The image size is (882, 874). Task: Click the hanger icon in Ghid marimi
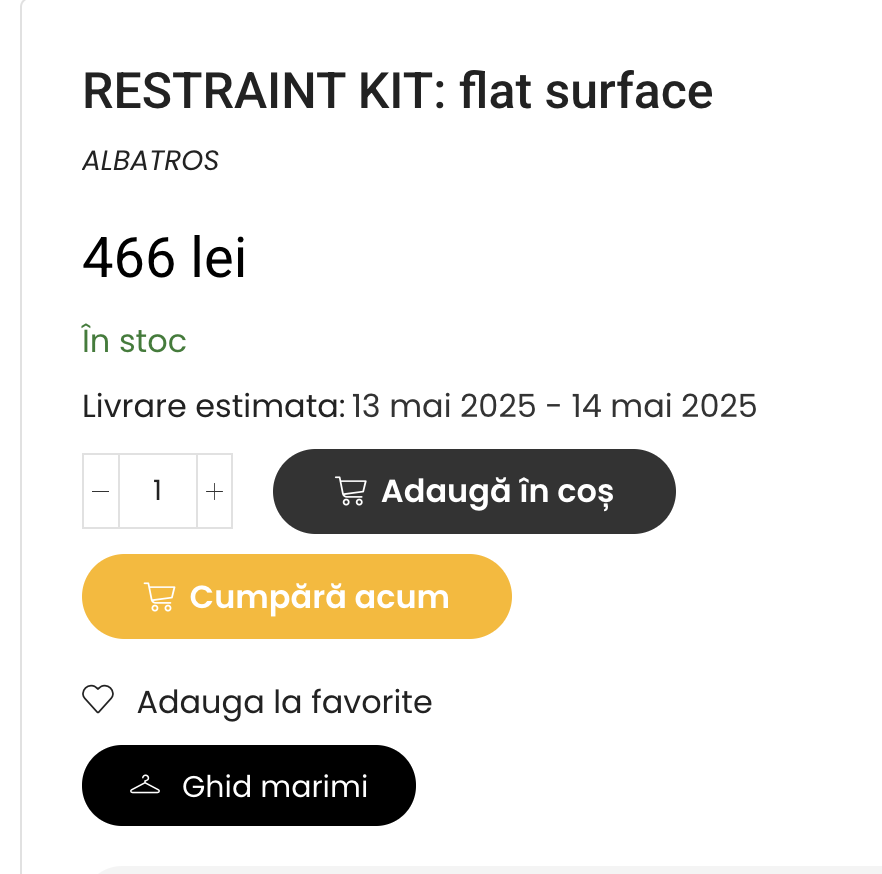pos(145,785)
